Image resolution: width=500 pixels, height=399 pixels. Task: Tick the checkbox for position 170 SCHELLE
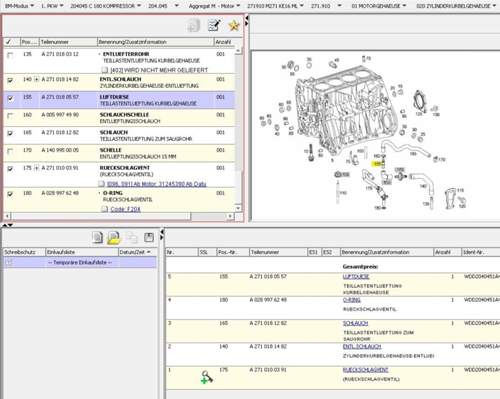coord(10,151)
